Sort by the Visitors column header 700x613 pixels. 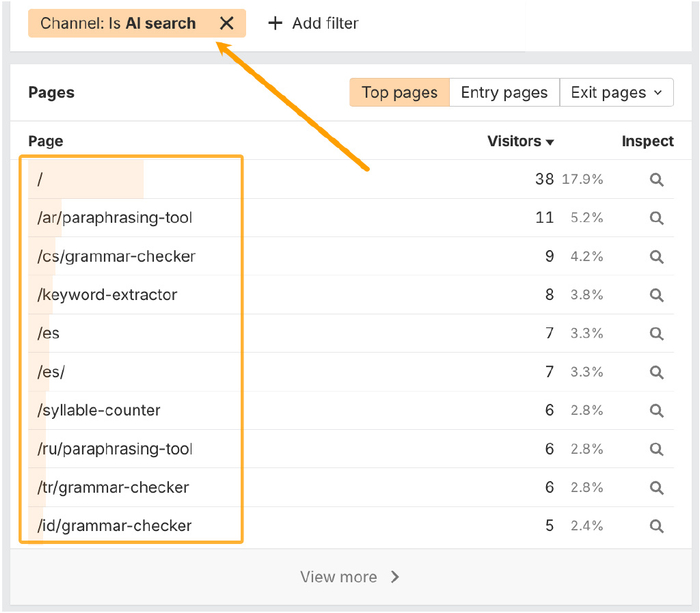[x=520, y=141]
